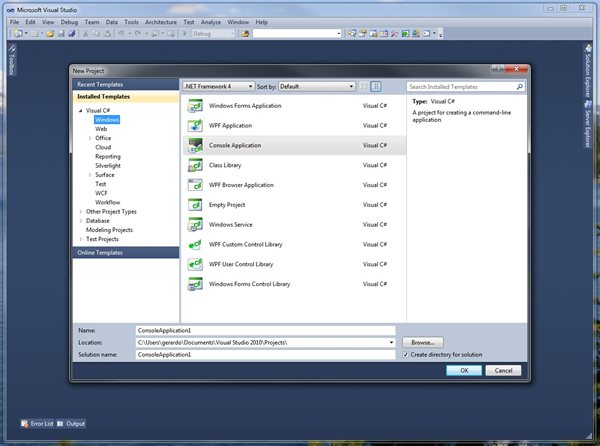The image size is (600, 446).
Task: Expand Other Project Types node
Action: coord(80,212)
